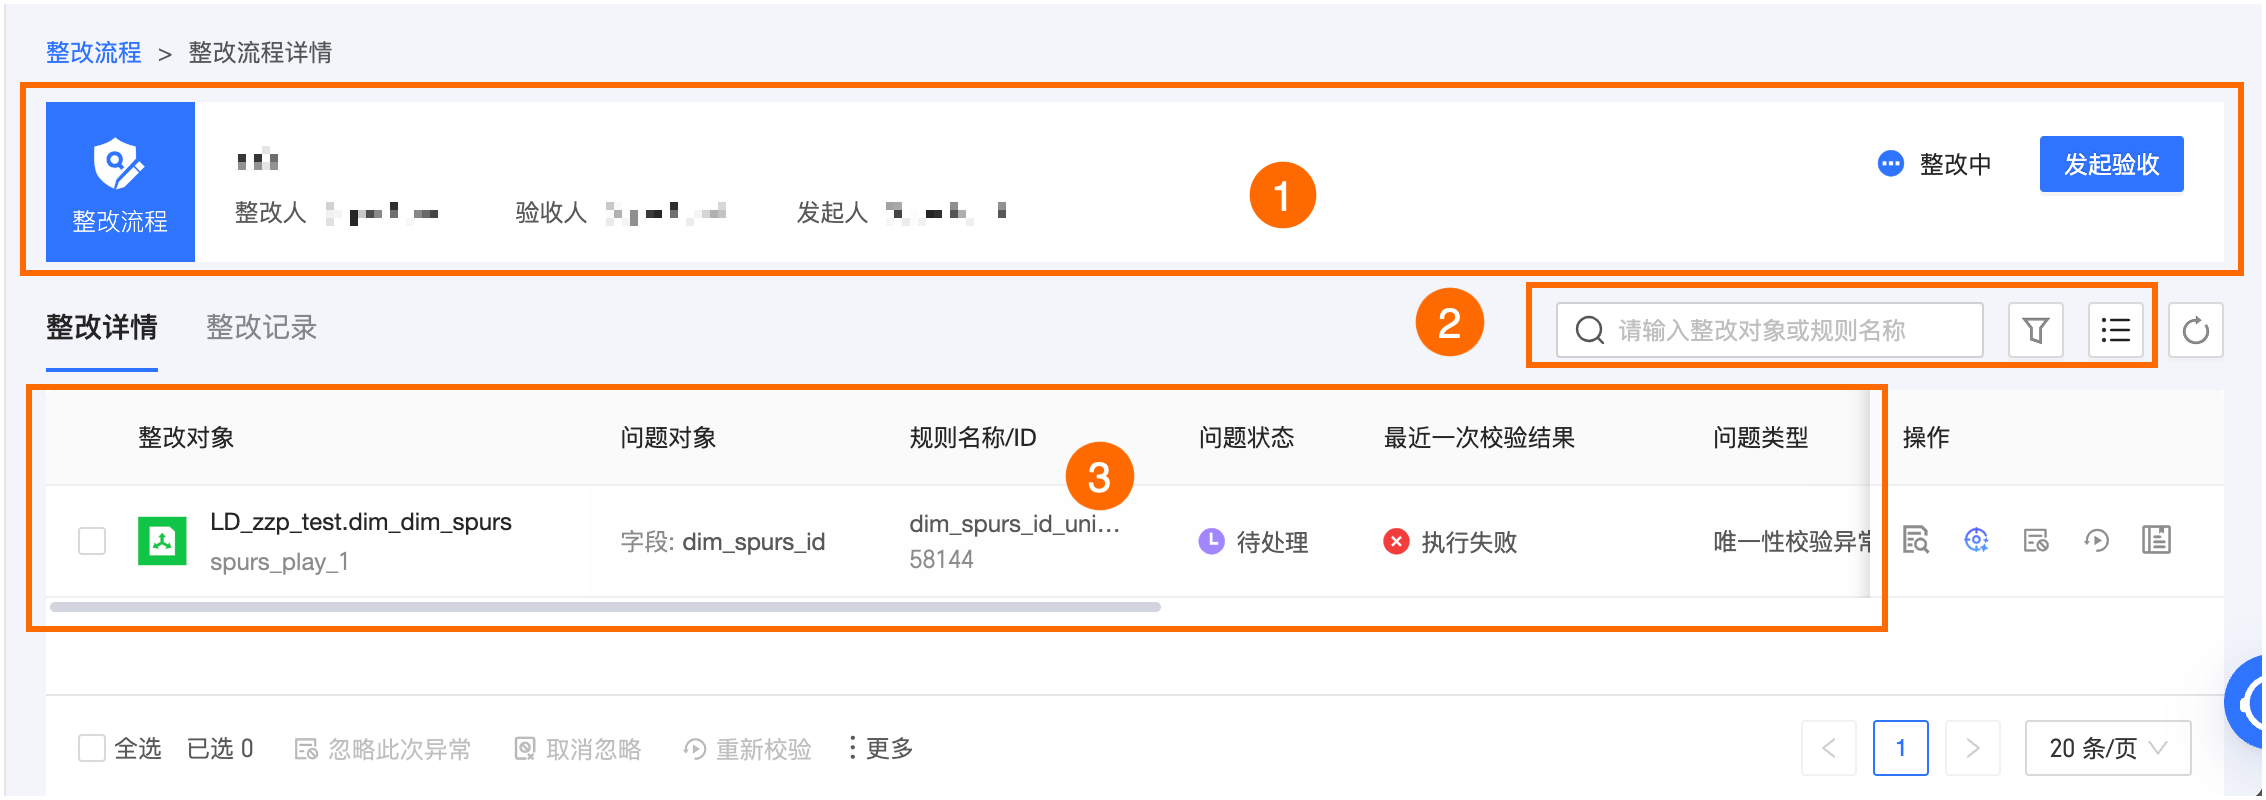Click the horizontal table scrollbar
The width and height of the screenshot is (2266, 800).
[x=605, y=607]
